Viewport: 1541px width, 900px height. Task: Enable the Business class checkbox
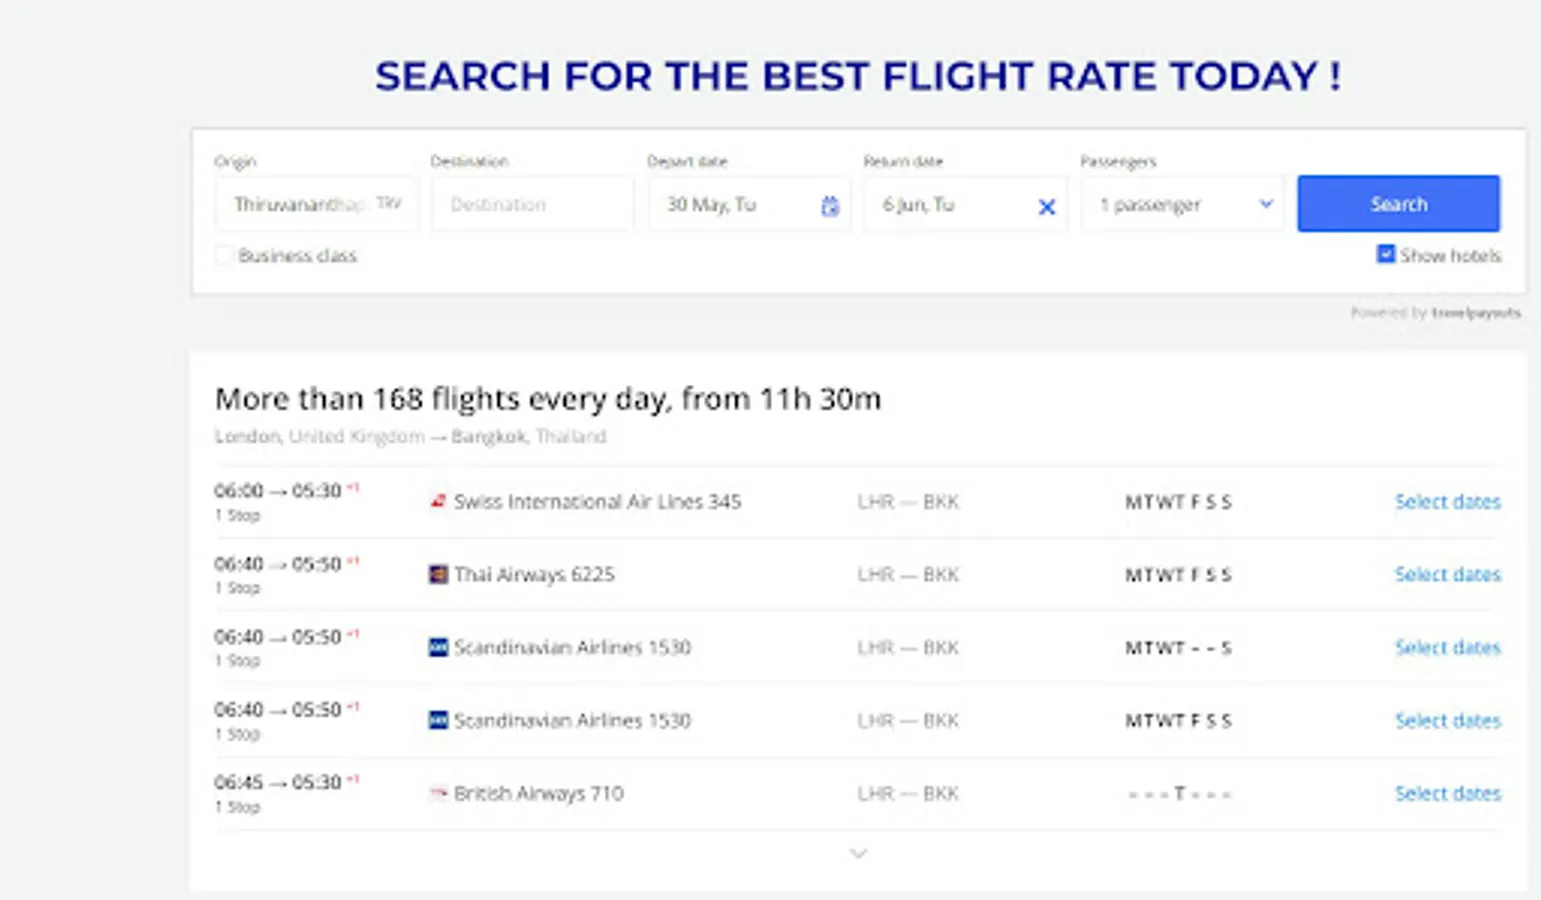pos(225,256)
